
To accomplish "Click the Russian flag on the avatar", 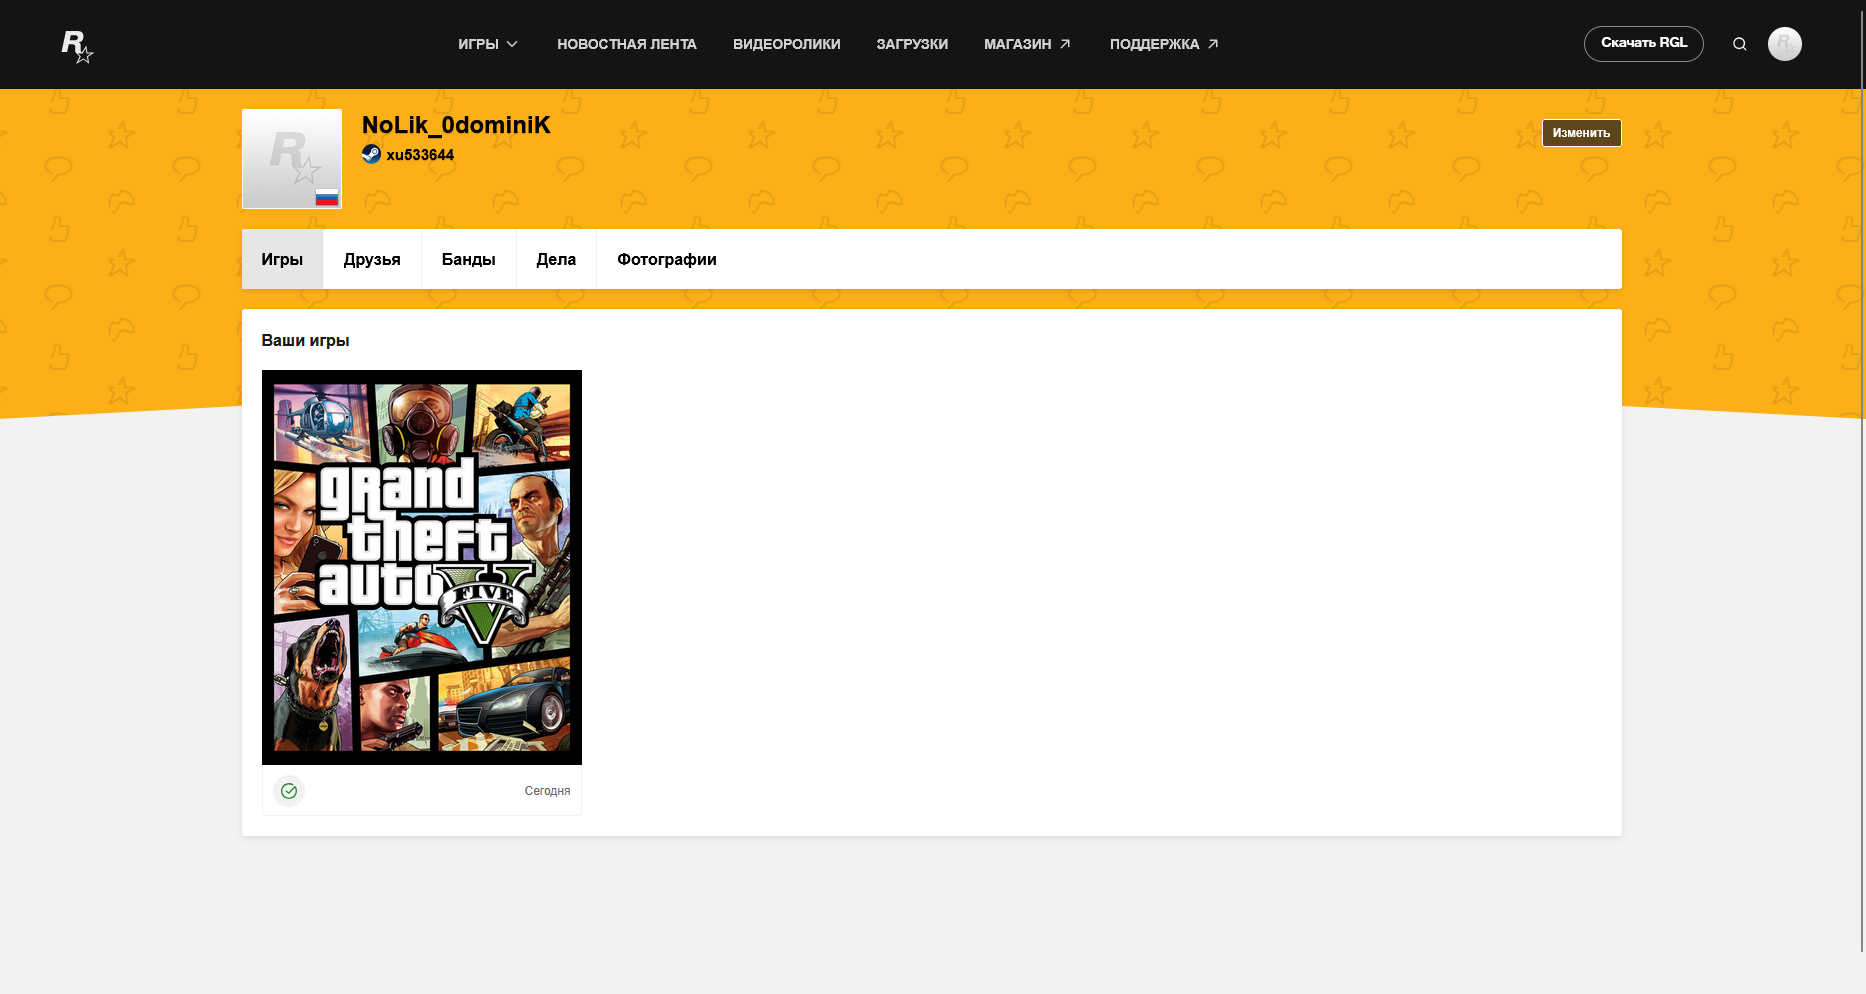I will 327,197.
